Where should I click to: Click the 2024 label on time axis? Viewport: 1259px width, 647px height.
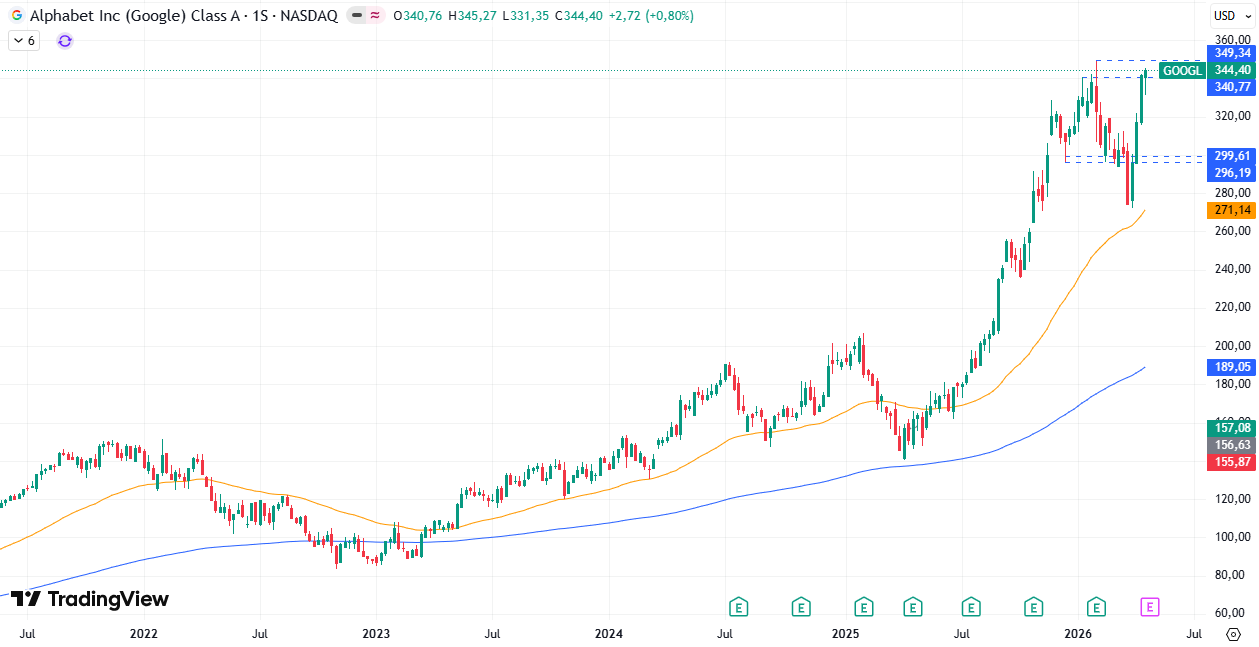(608, 634)
